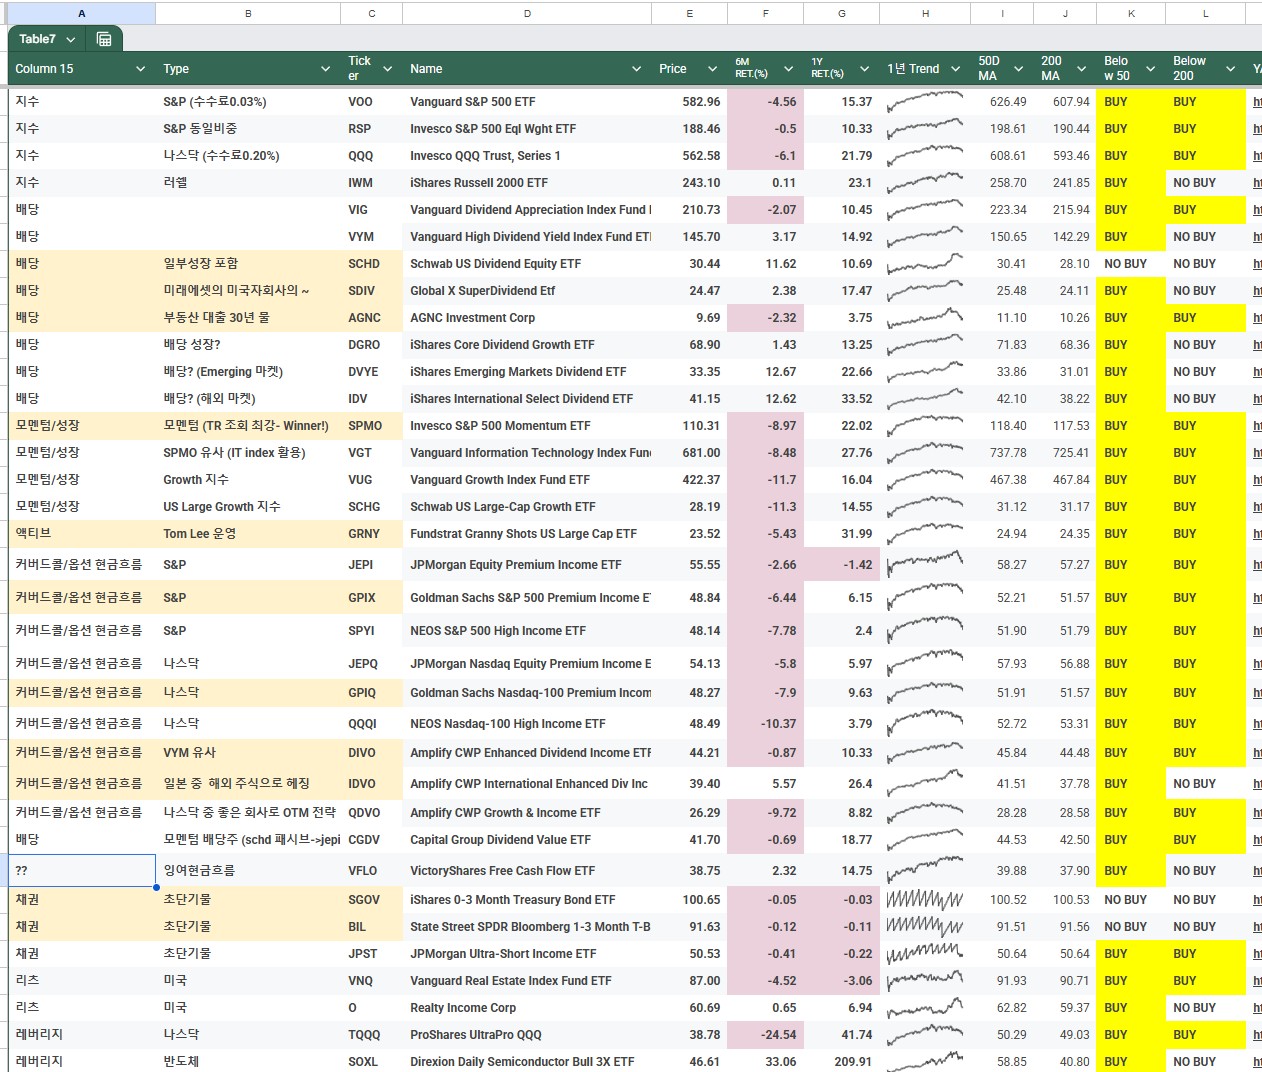Viewport: 1262px width, 1072px height.
Task: Open the Ticker column dropdown arrow
Action: click(388, 69)
